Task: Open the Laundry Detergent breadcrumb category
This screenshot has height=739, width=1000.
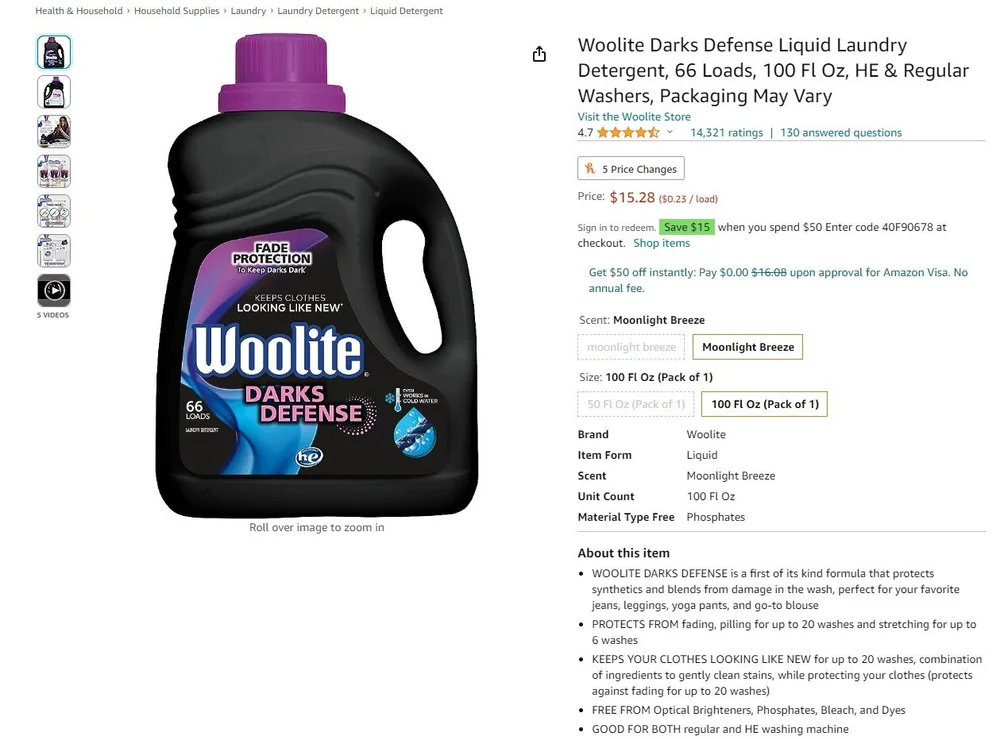Action: 318,11
